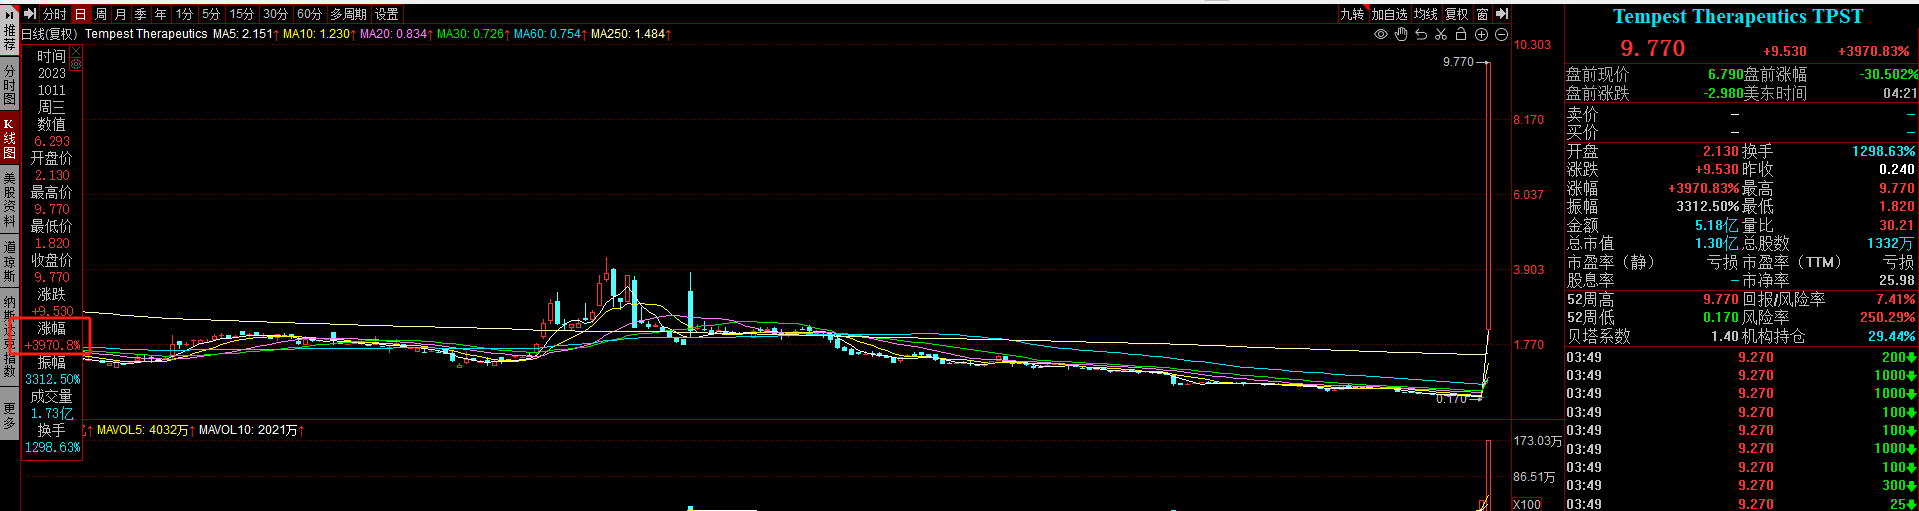Toggle 均线 moving average lines
1919x511 pixels.
pos(1426,14)
